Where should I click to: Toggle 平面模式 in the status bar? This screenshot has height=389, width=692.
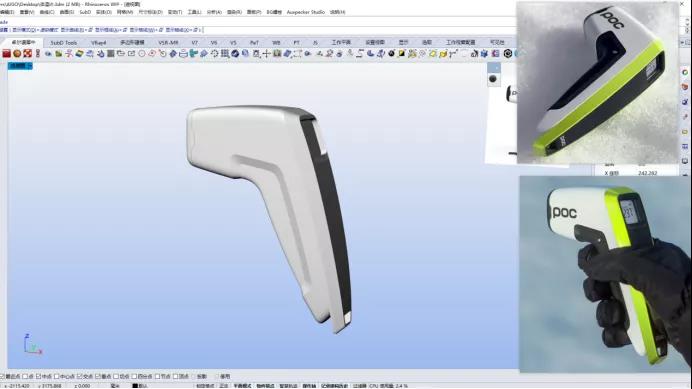[x=242, y=386]
